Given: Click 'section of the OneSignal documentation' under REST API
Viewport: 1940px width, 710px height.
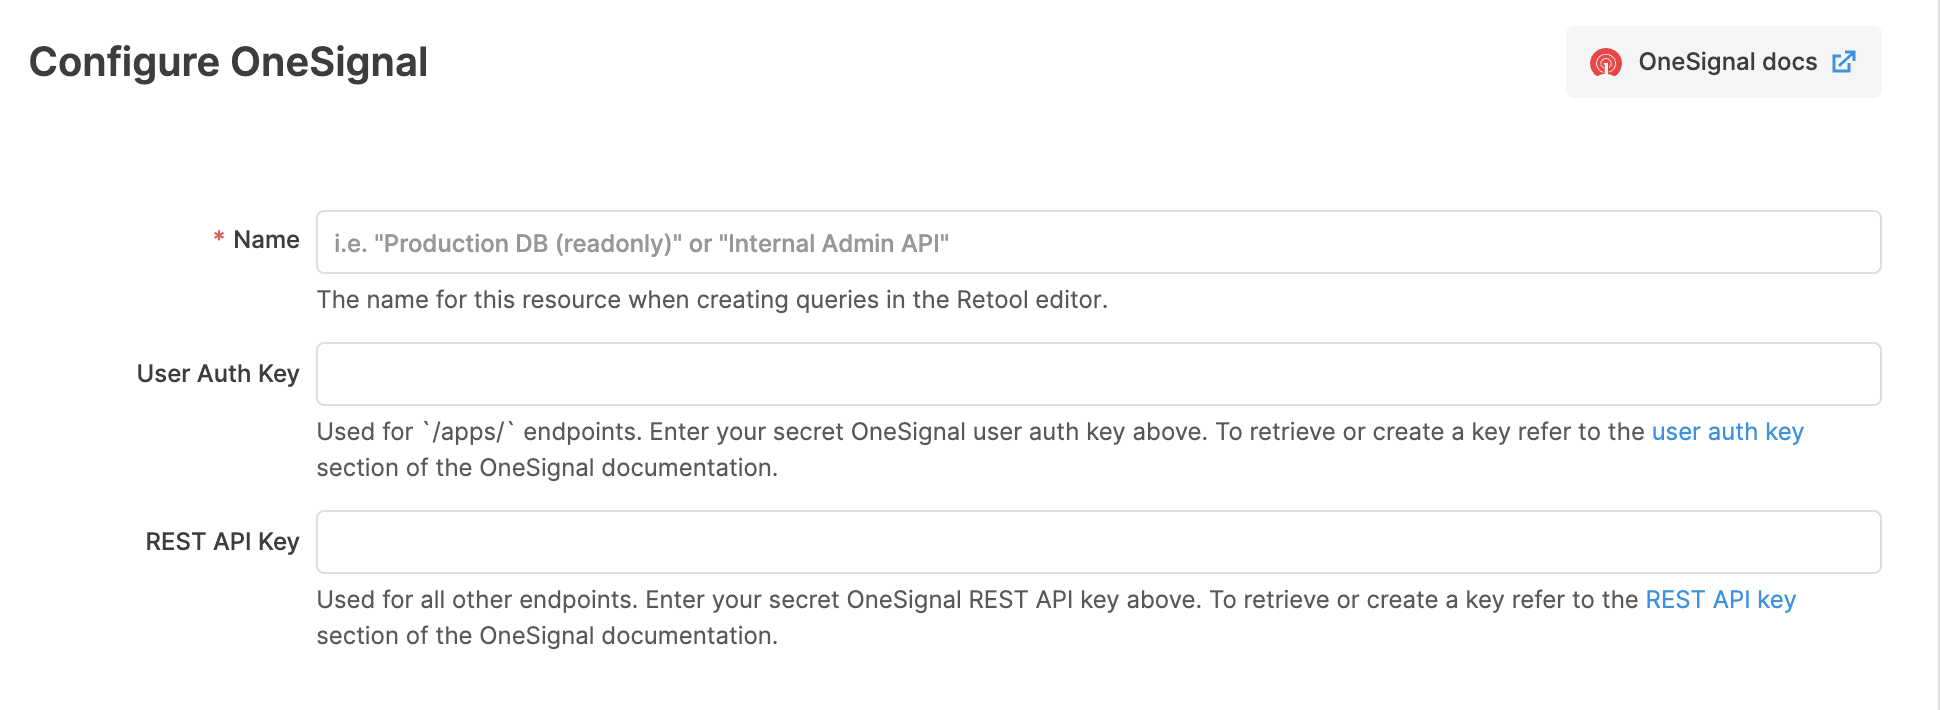Looking at the screenshot, I should pyautogui.click(x=547, y=636).
